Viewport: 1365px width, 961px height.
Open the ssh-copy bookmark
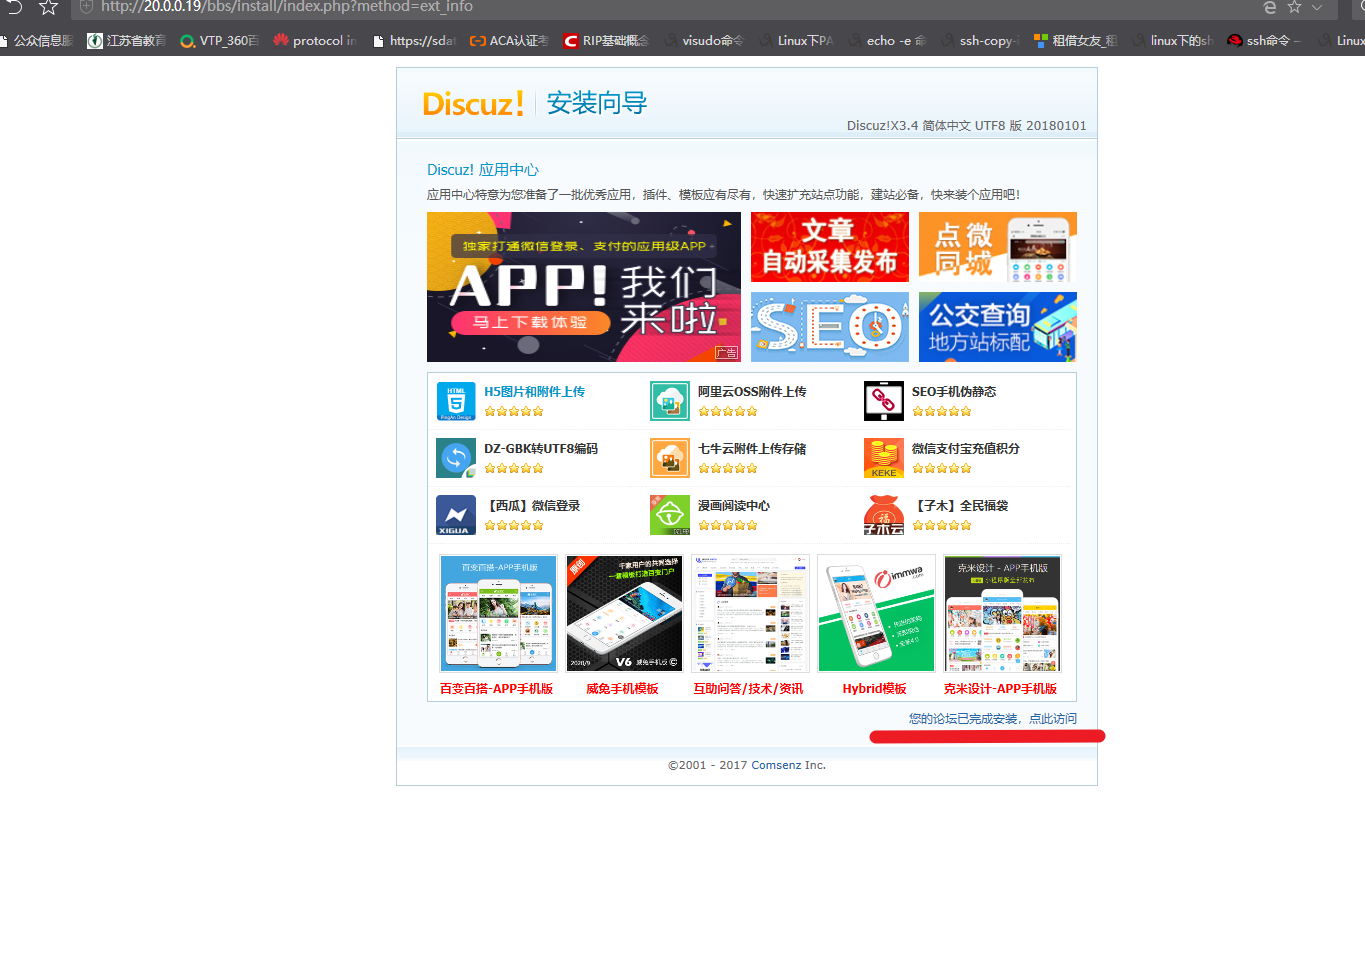click(980, 41)
